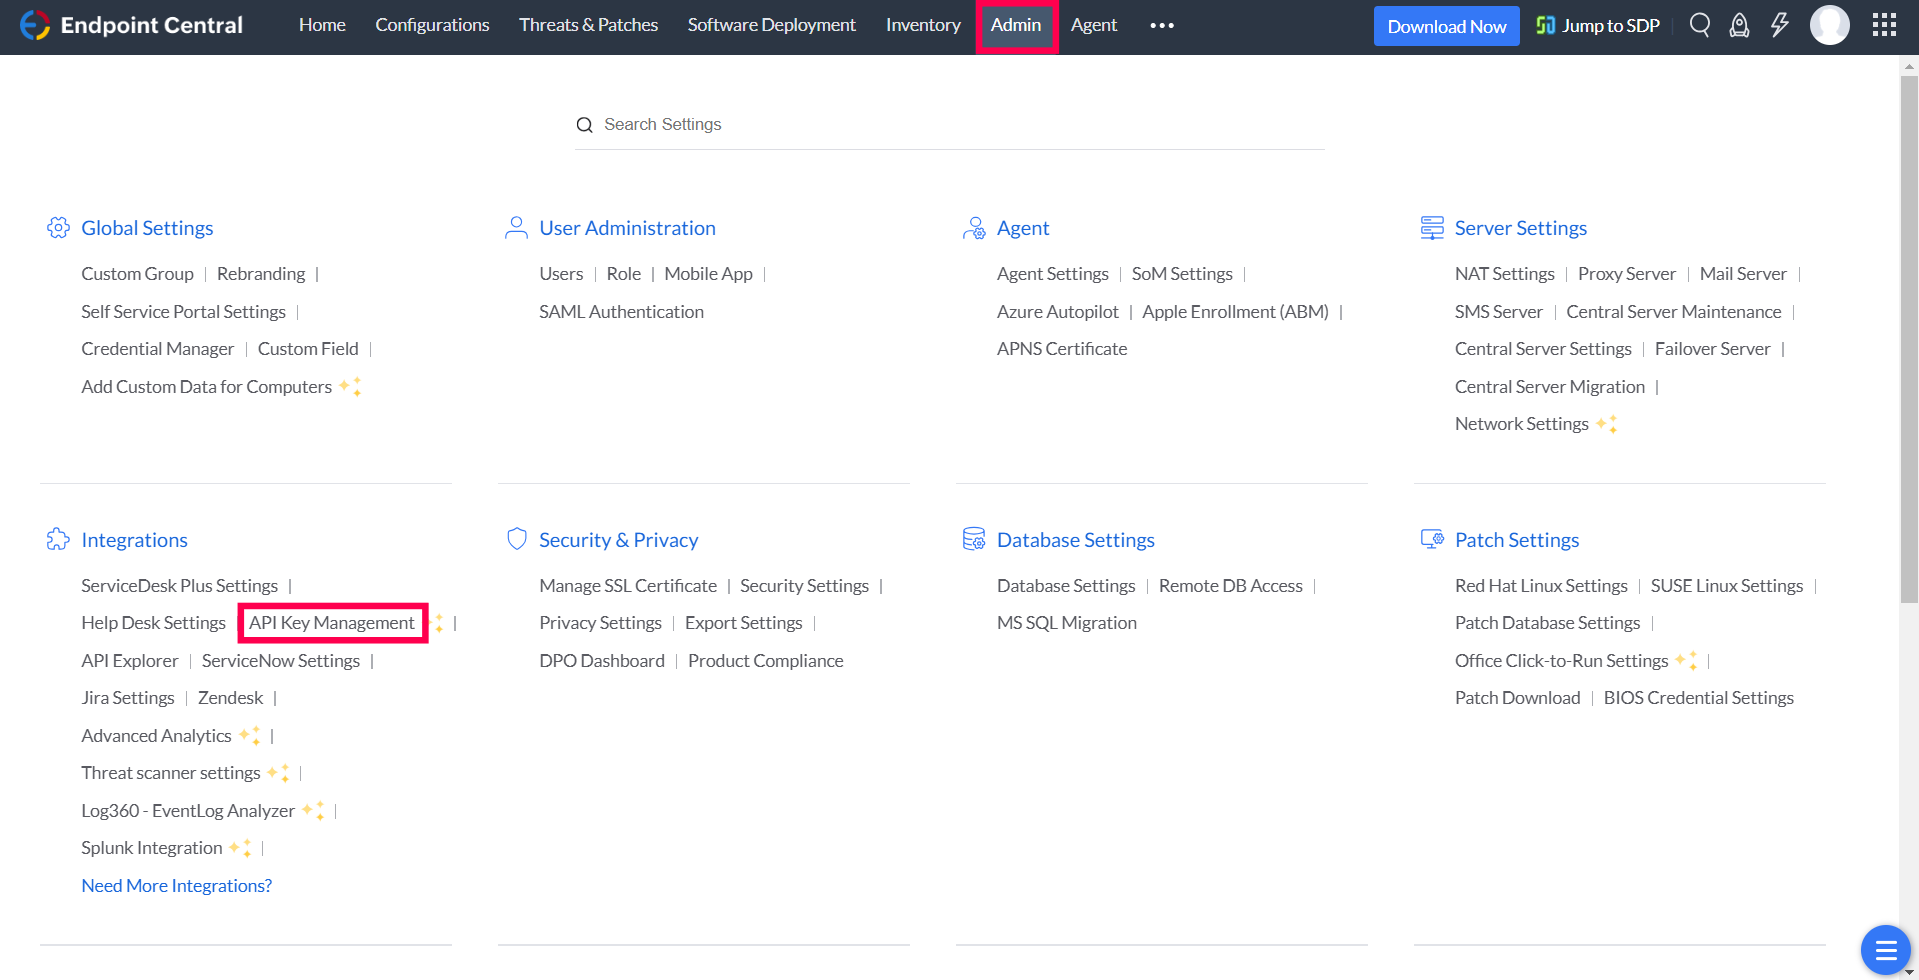Viewport: 1919px width, 980px height.
Task: Click the search magnifier icon in header
Action: 1699,25
